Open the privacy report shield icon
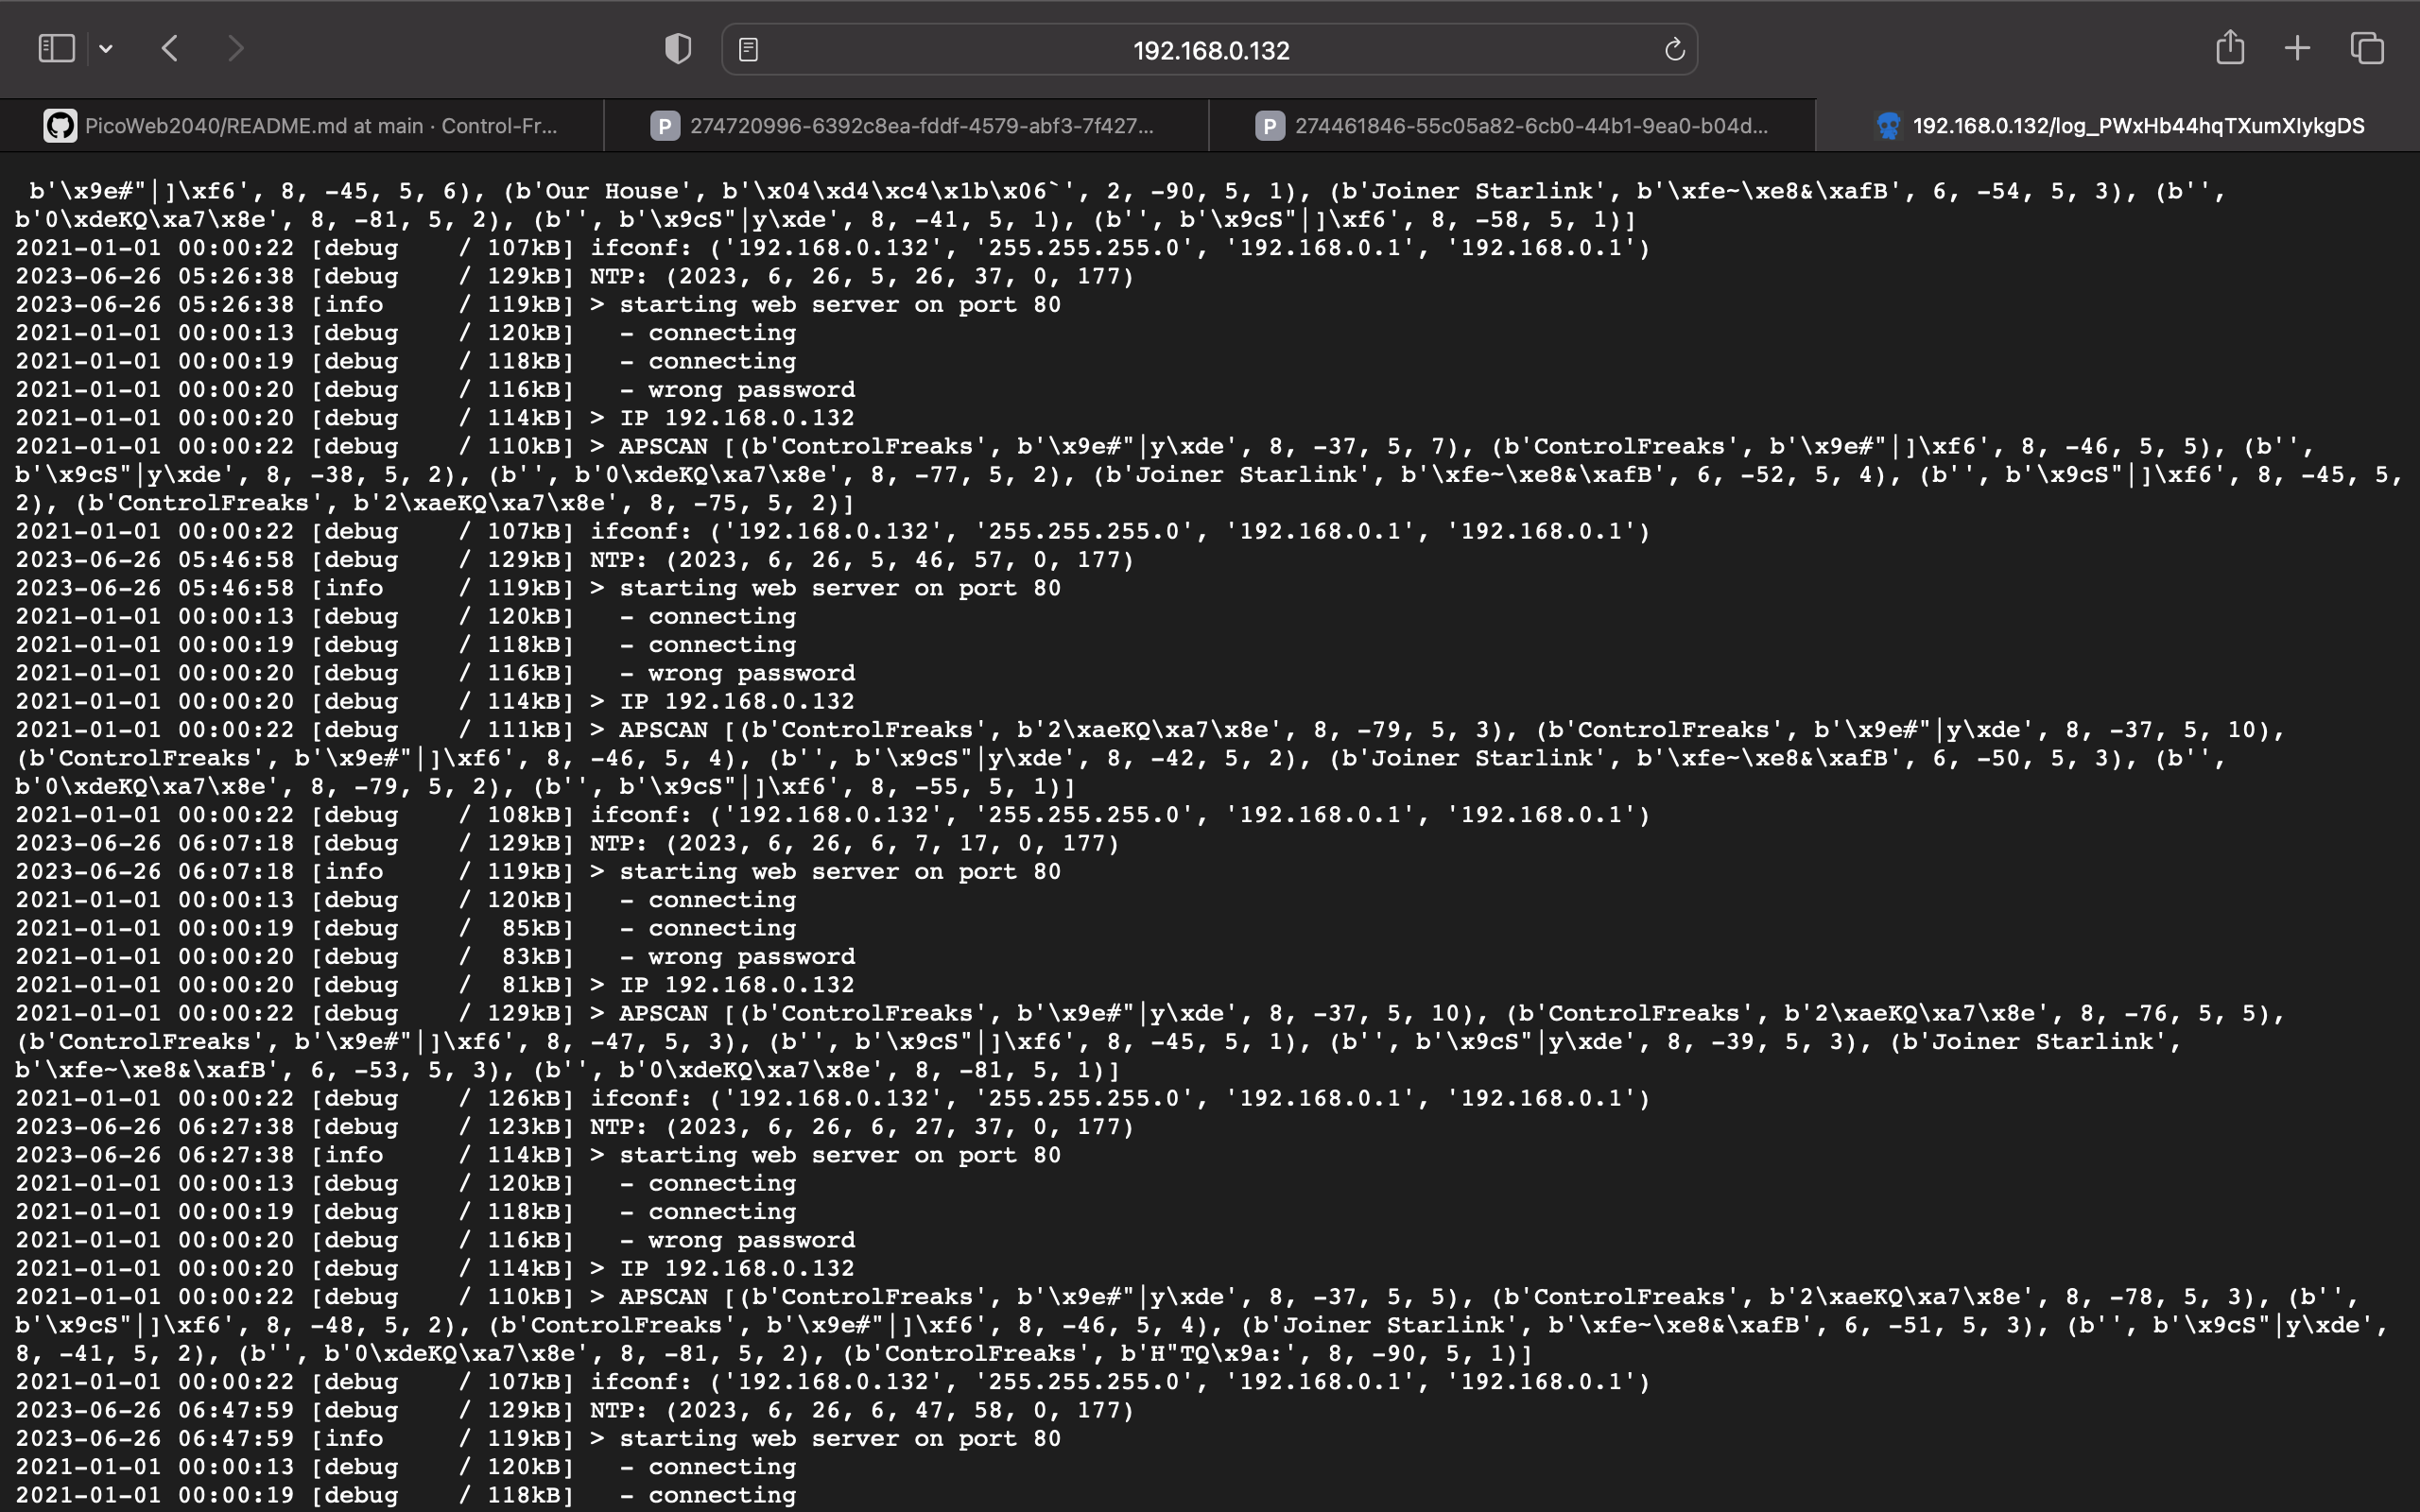Image resolution: width=2420 pixels, height=1512 pixels. click(x=677, y=47)
